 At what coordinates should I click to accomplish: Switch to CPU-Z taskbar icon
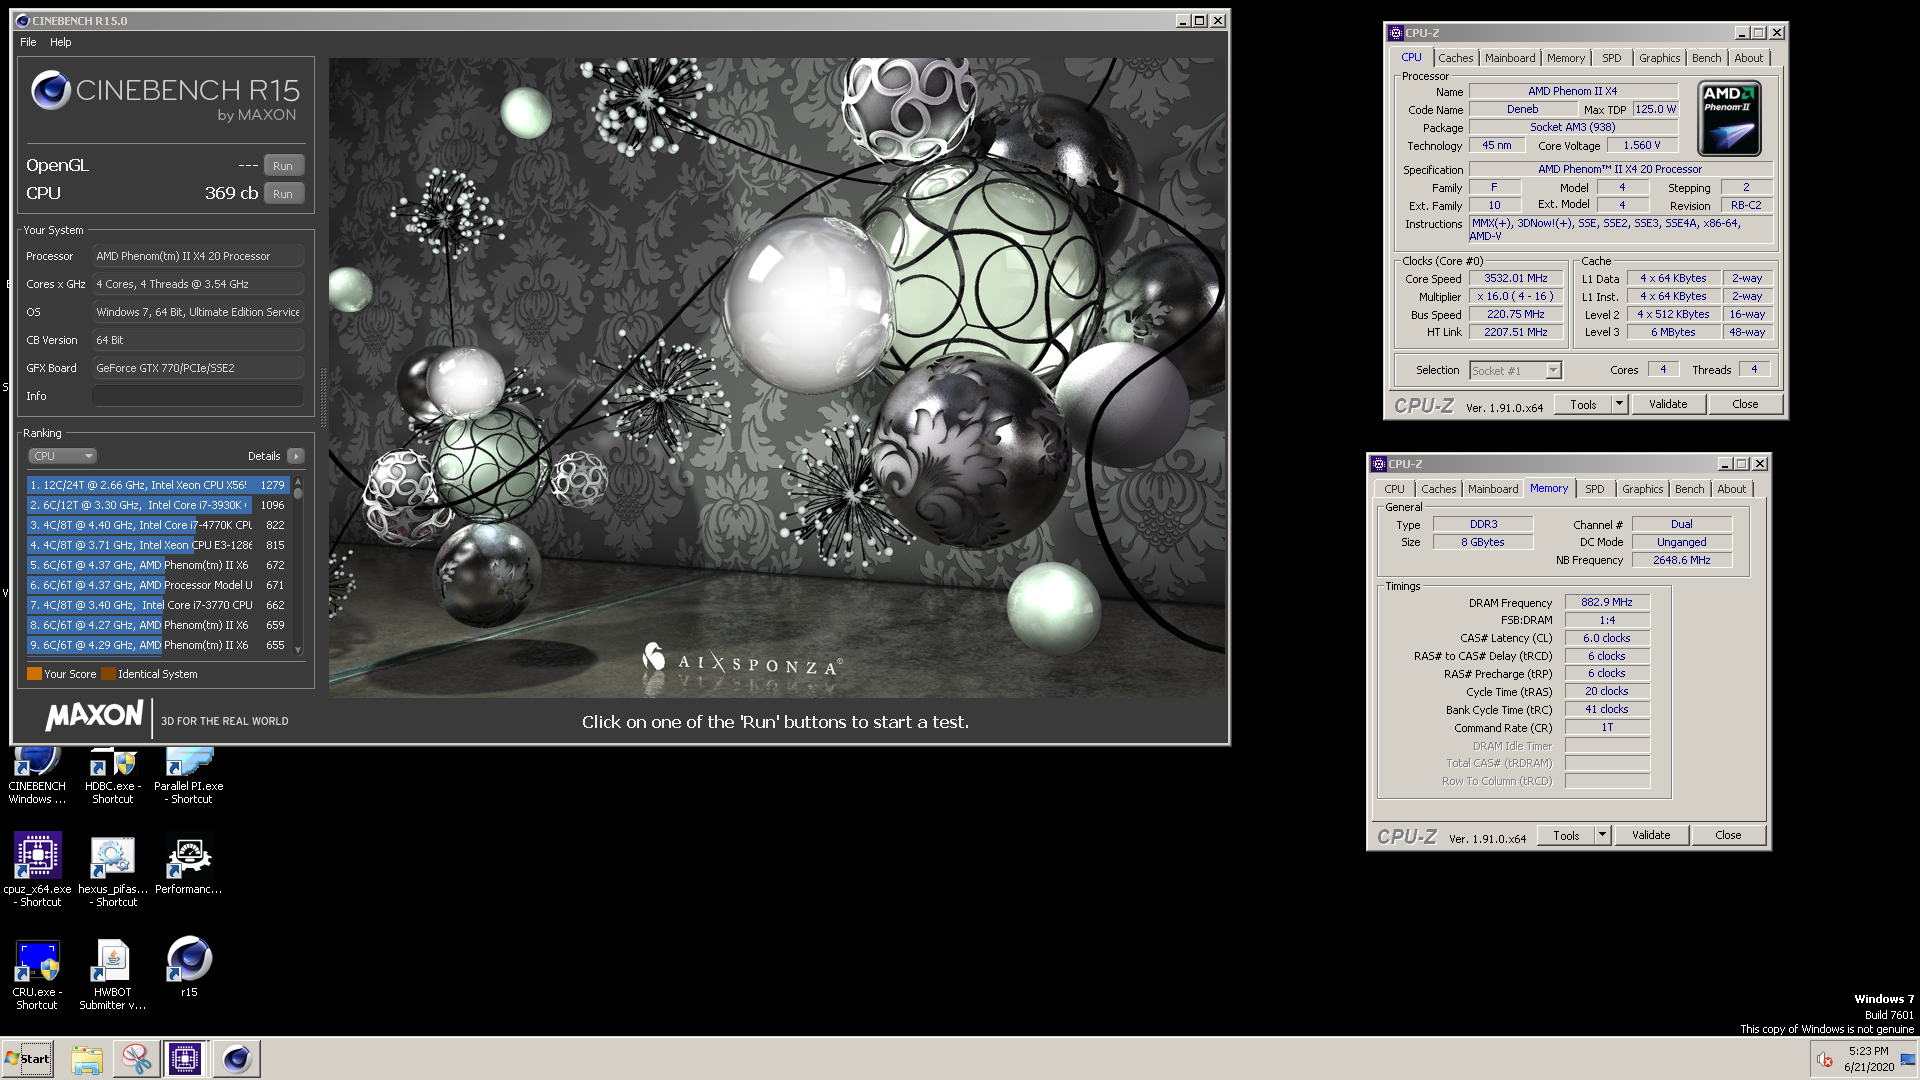185,1059
